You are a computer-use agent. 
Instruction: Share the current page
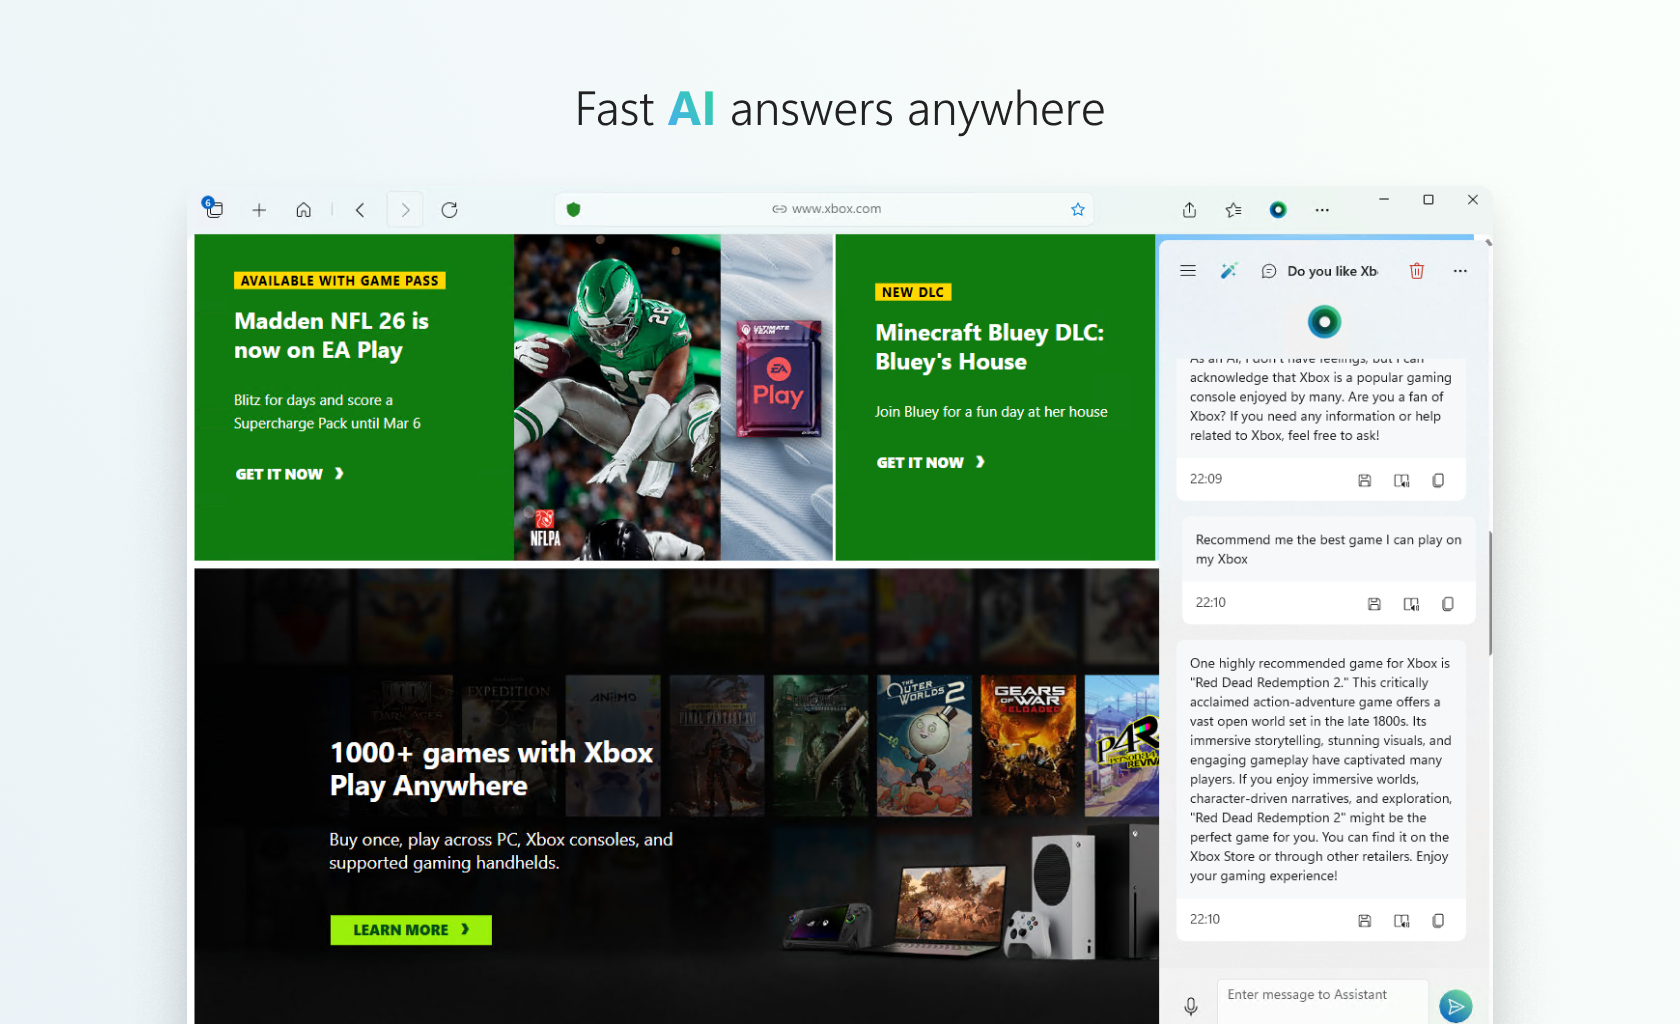(1189, 210)
